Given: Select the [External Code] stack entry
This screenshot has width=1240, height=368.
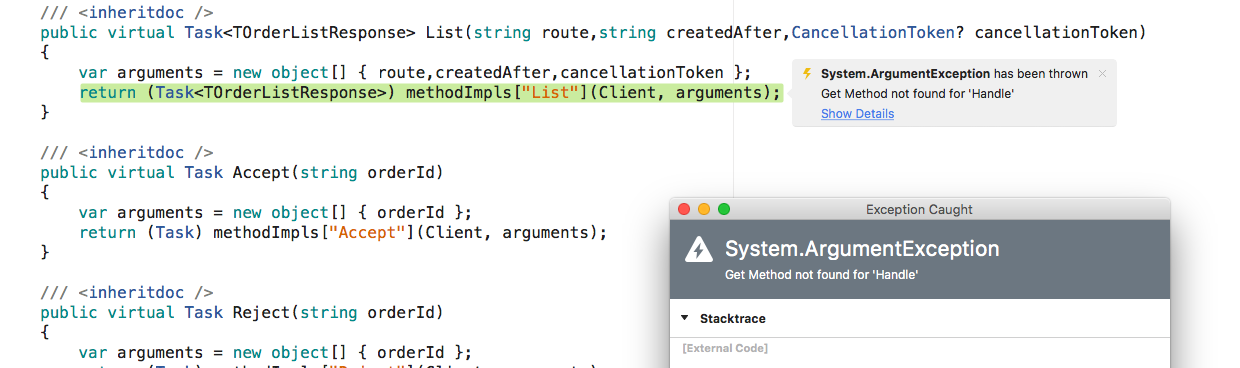Looking at the screenshot, I should tap(725, 348).
